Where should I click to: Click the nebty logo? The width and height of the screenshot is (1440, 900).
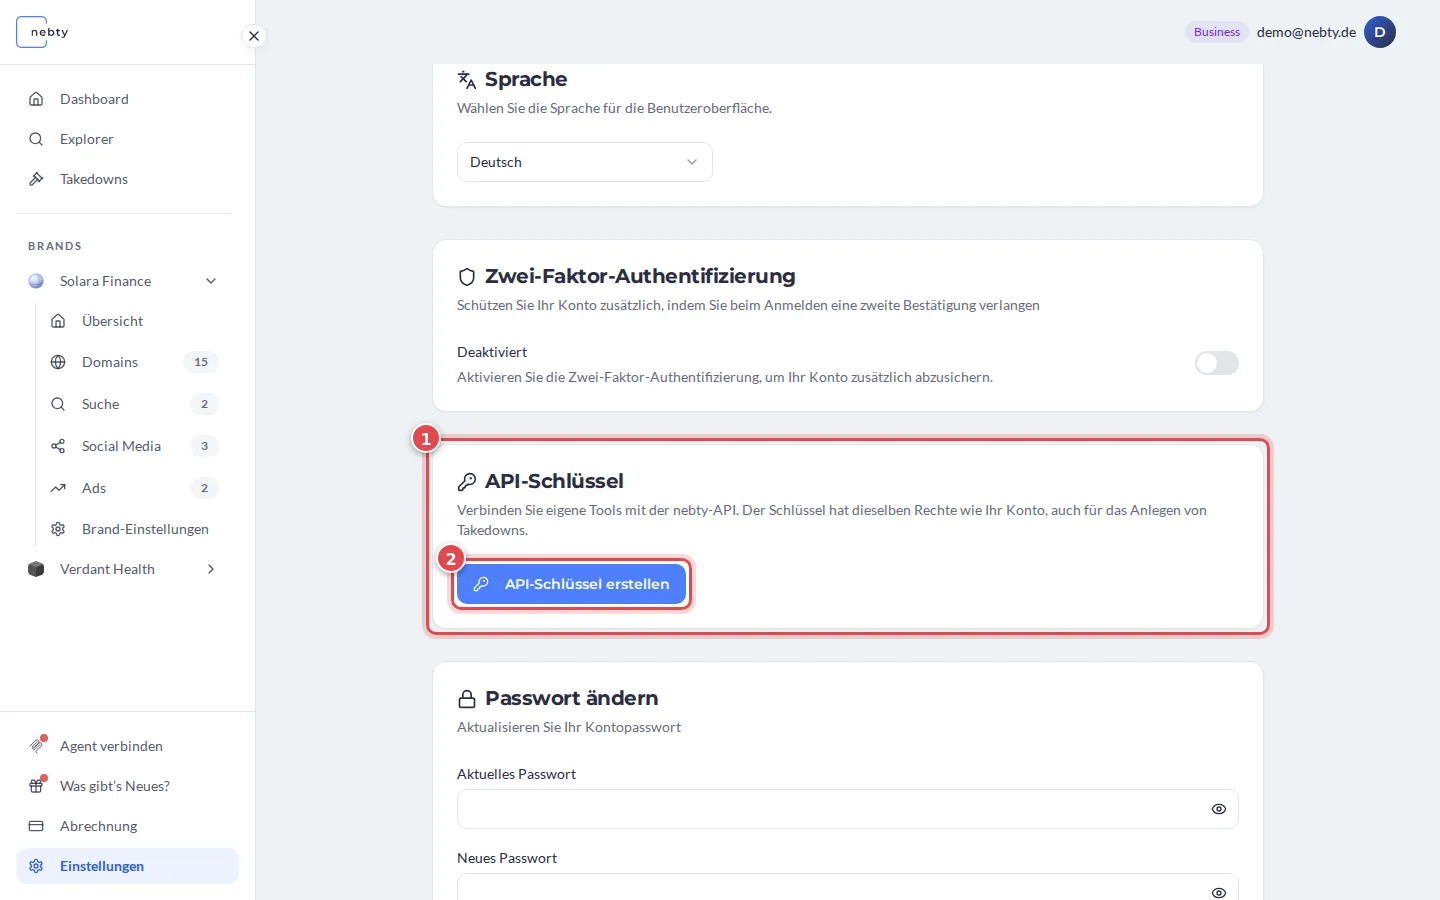43,32
